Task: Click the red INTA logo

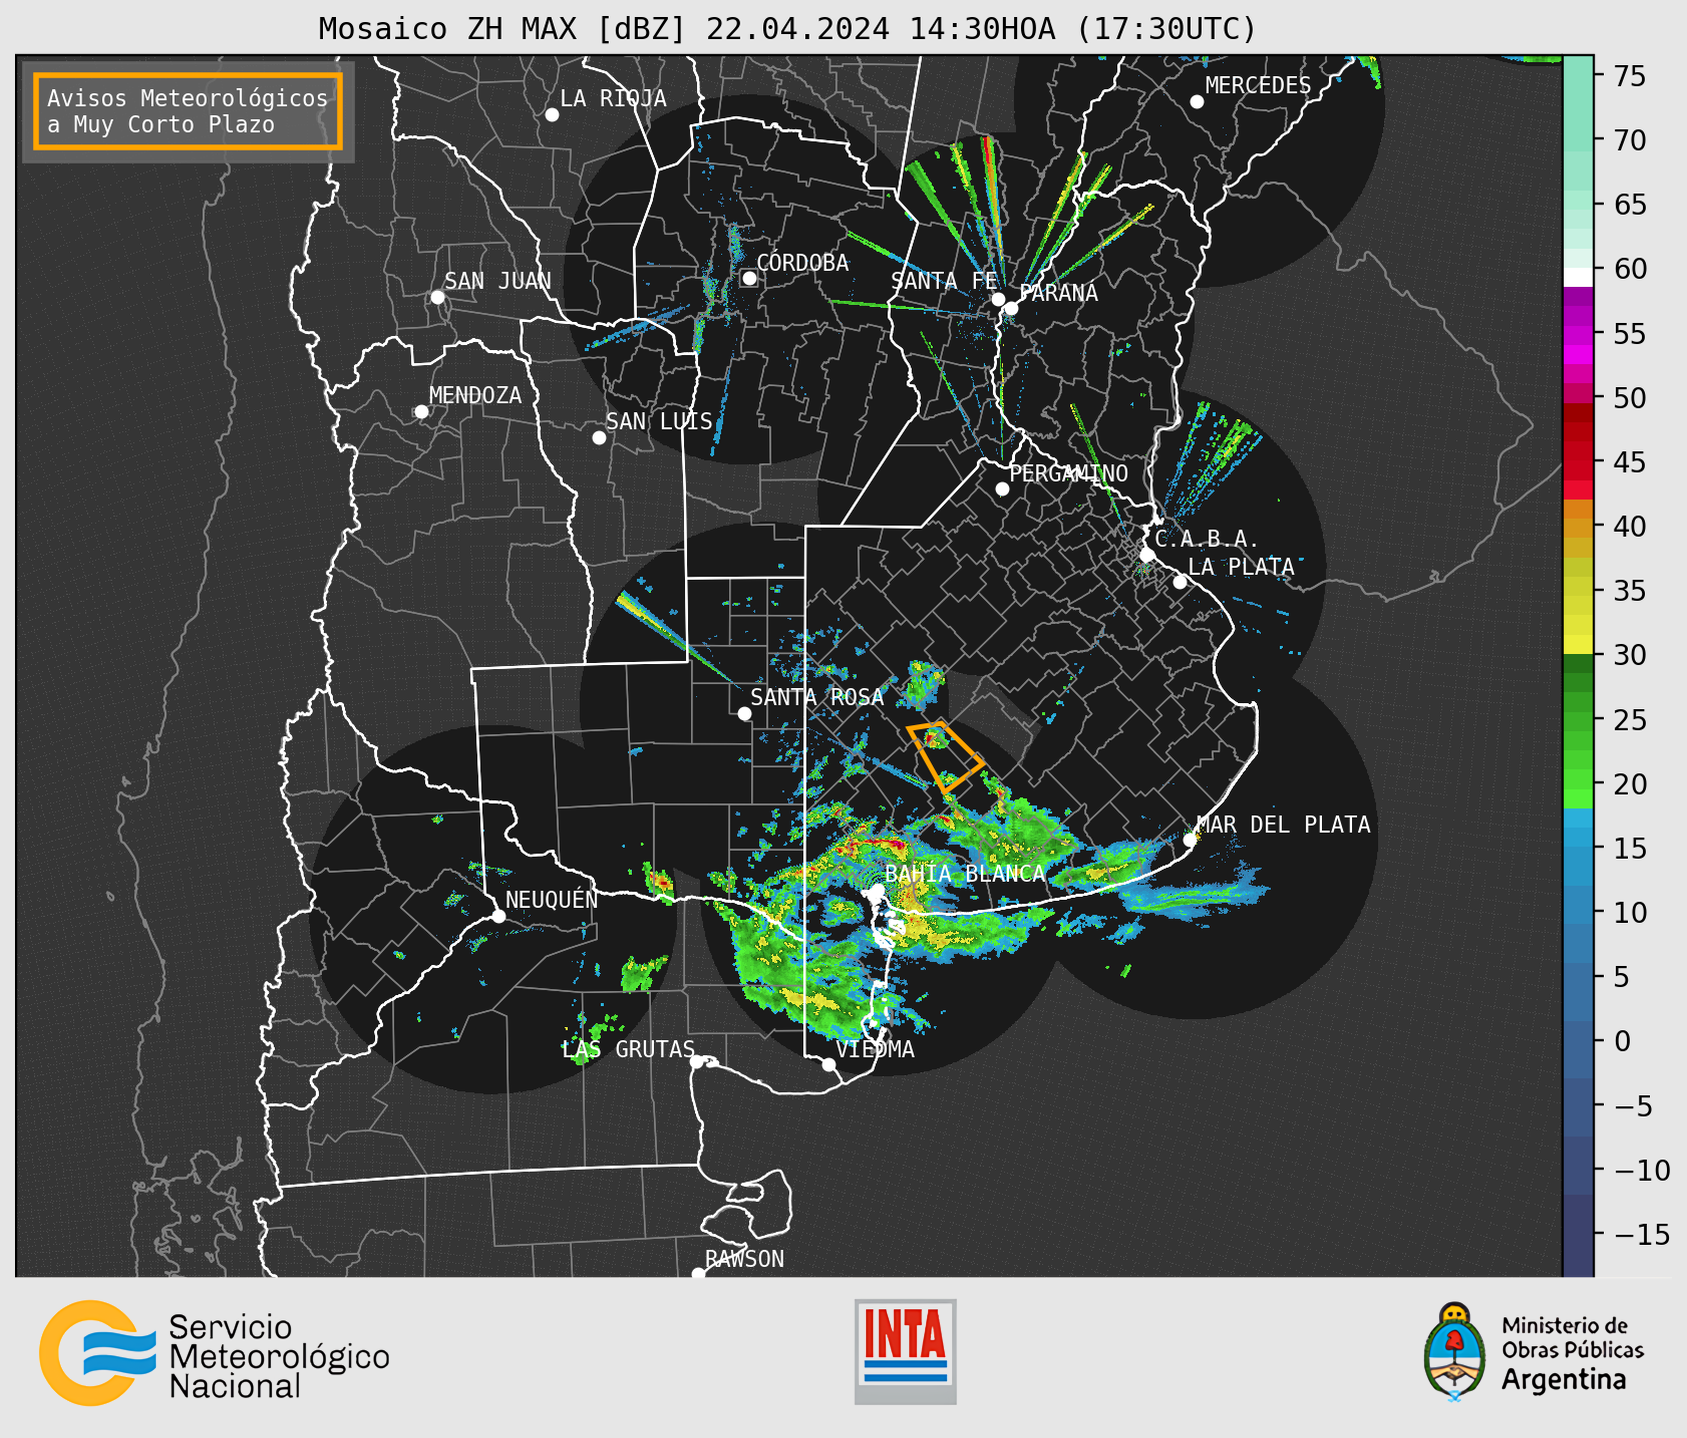Action: pos(905,1351)
